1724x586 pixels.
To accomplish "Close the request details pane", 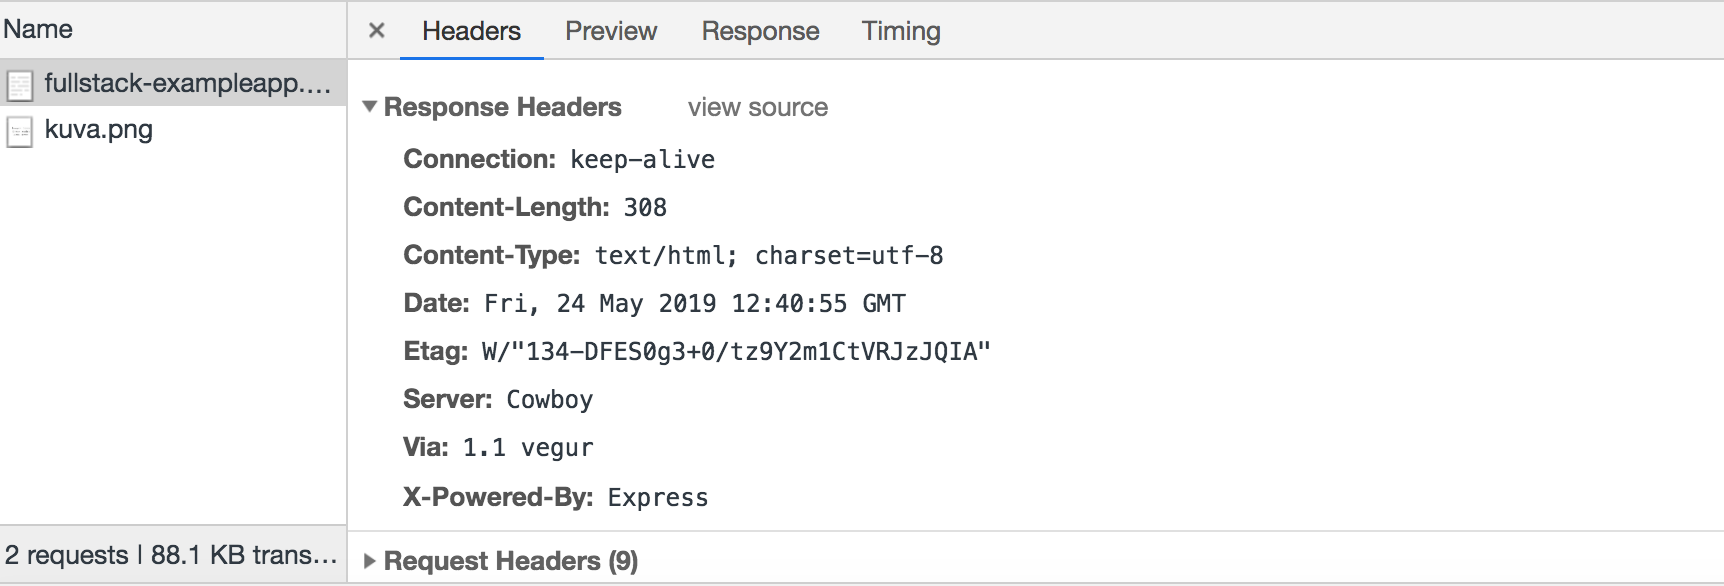I will click(377, 31).
